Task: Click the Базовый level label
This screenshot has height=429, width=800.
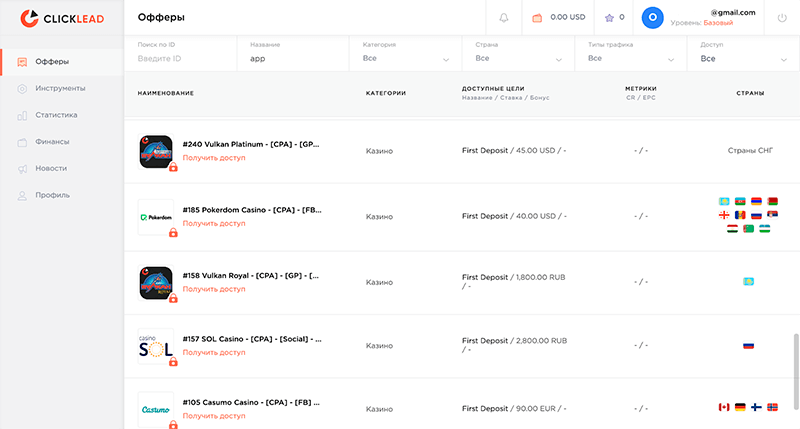Action: point(718,23)
